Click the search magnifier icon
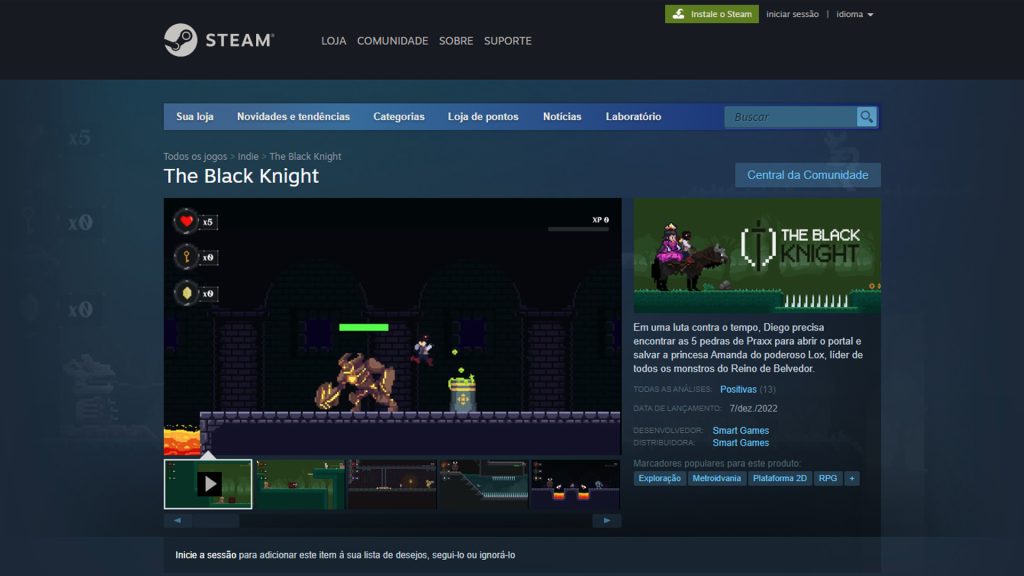The image size is (1024, 576). click(x=867, y=117)
